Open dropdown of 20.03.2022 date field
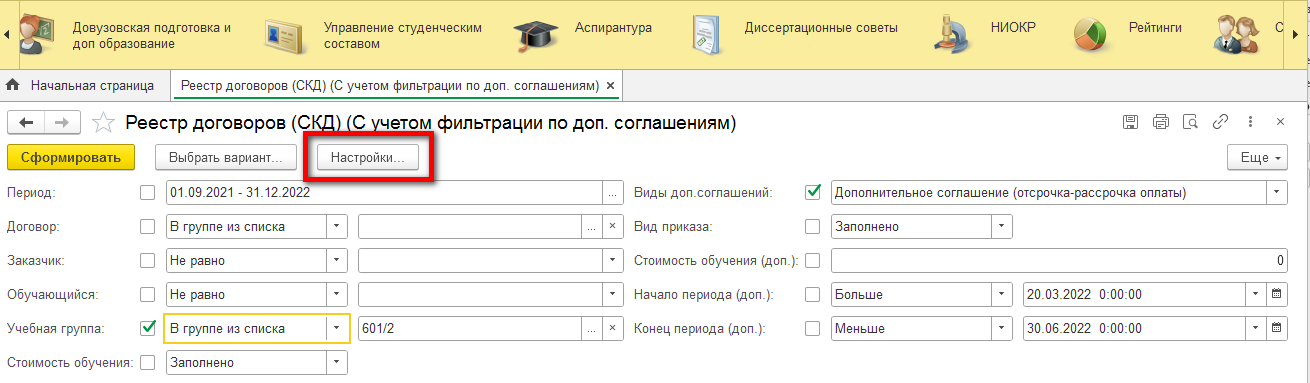 [1256, 294]
